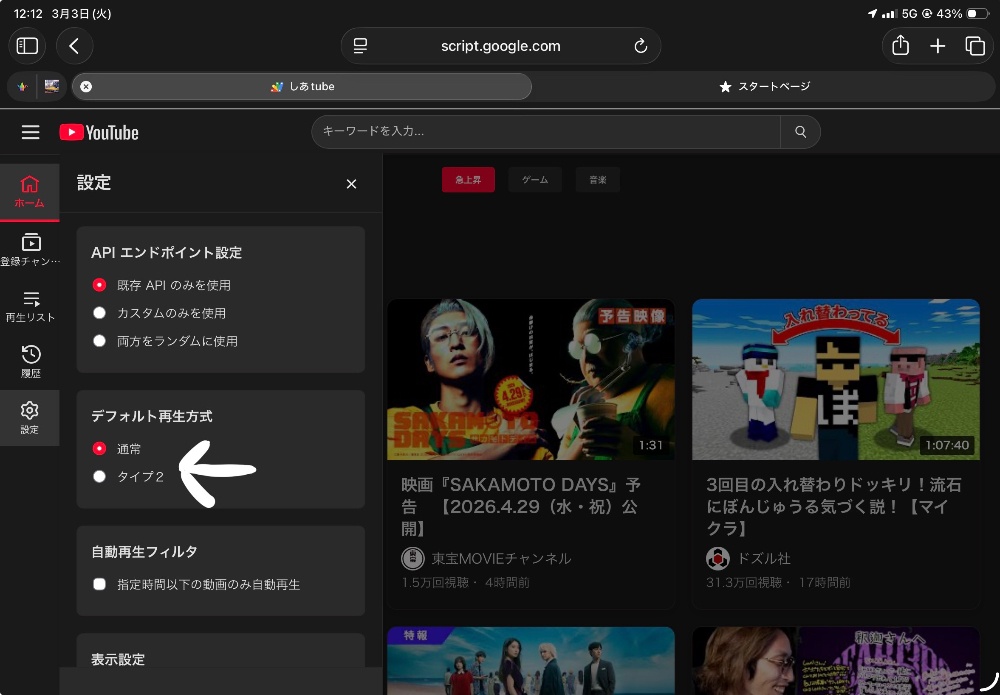The width and height of the screenshot is (1000, 695).
Task: Enable 指定時間以下の動画のみ自動再生 checkbox
Action: tap(99, 584)
